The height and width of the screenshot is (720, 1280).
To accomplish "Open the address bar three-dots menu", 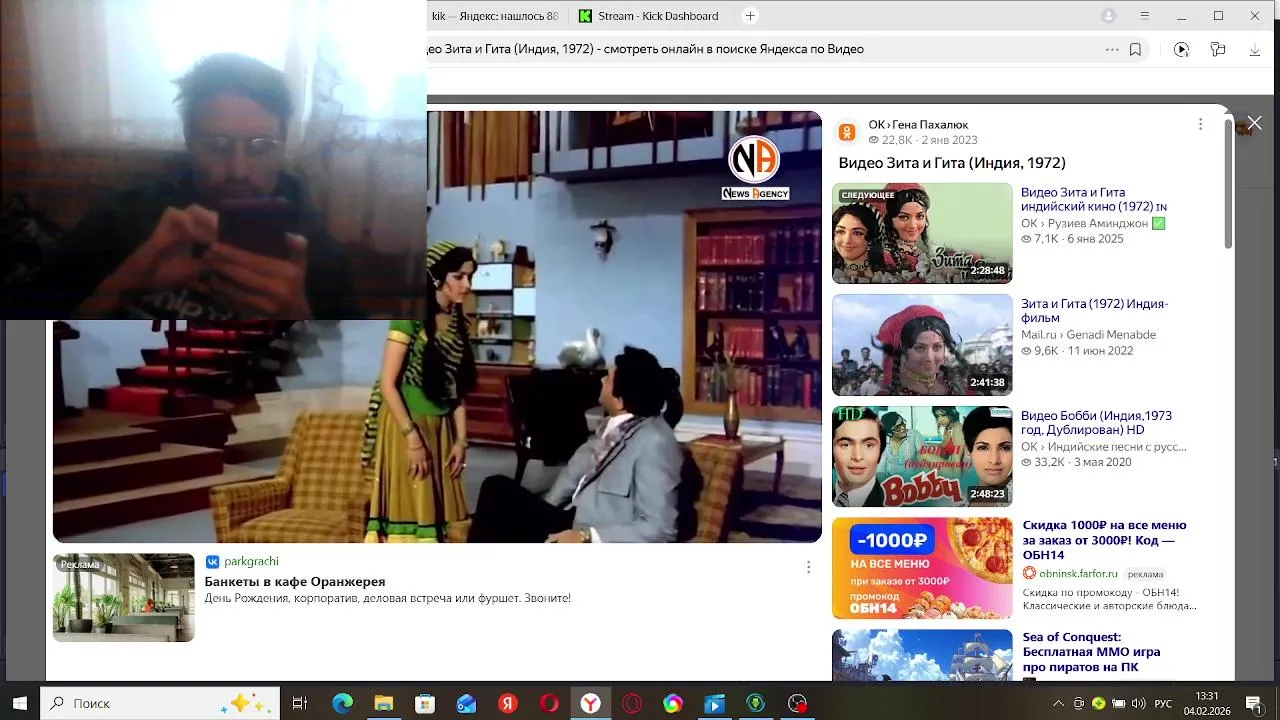I will coord(1112,49).
